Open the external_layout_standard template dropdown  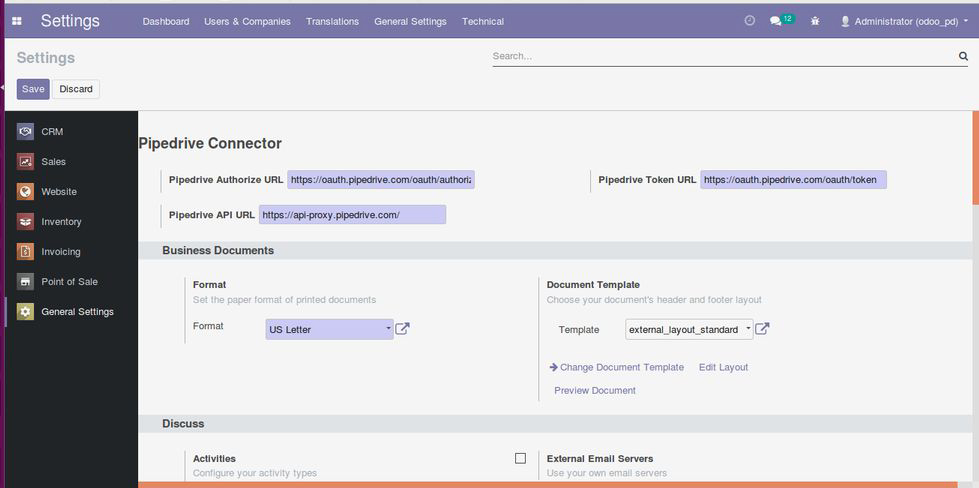pyautogui.click(x=689, y=329)
